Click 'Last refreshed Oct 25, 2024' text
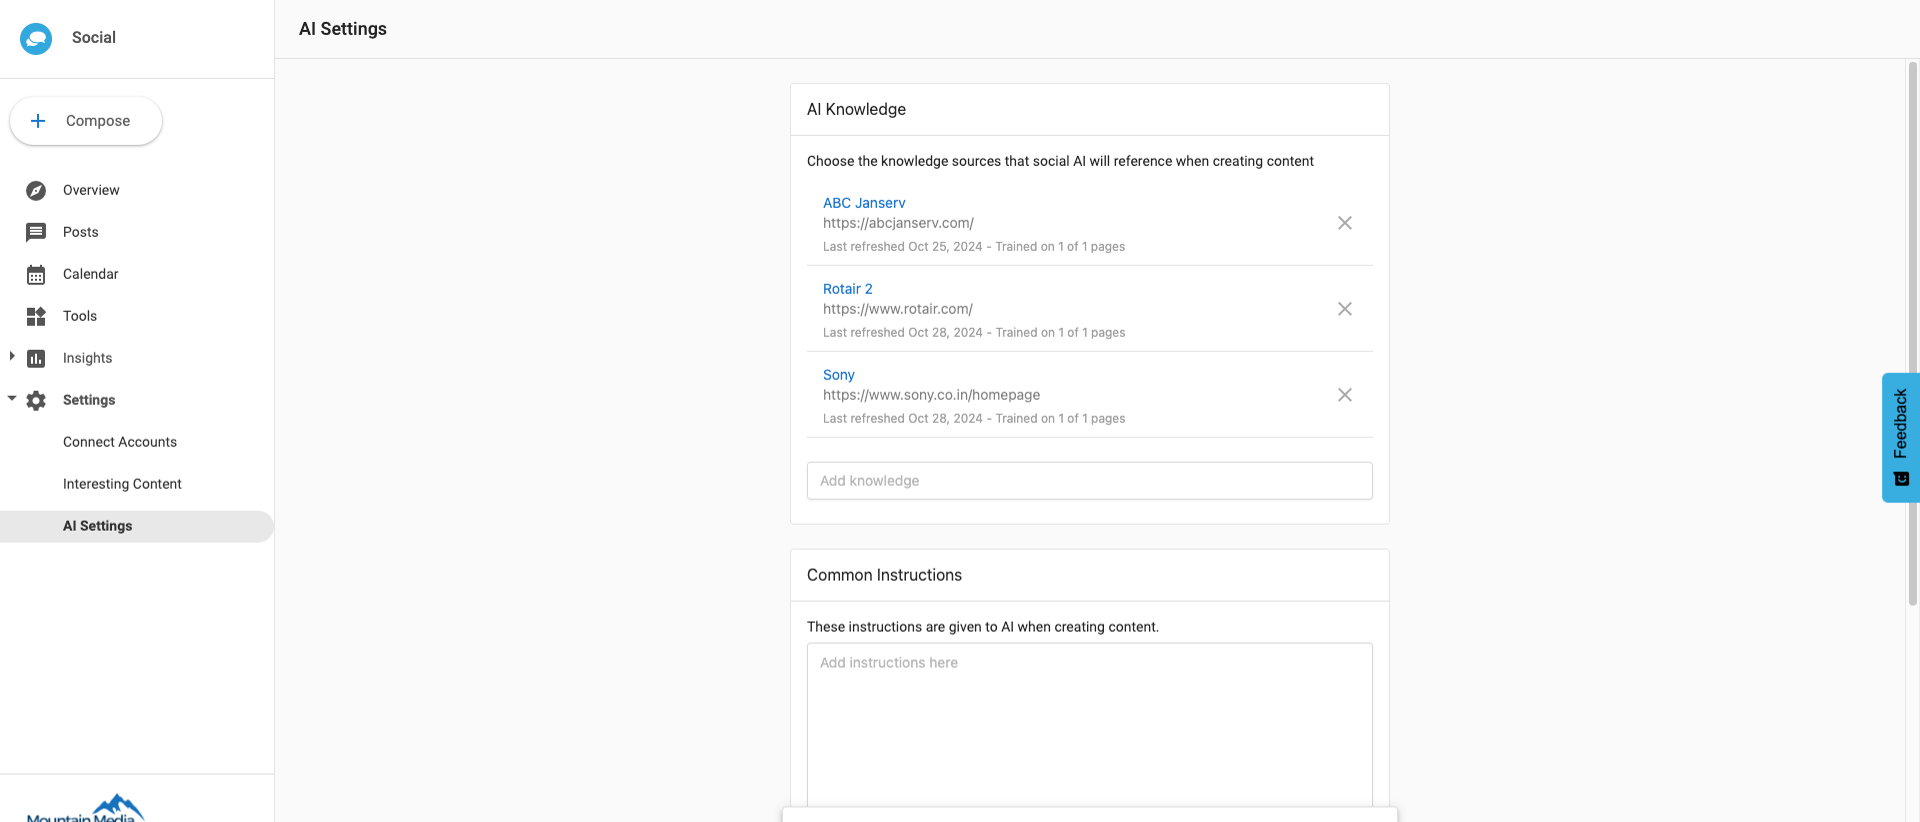Image resolution: width=1920 pixels, height=822 pixels. click(x=902, y=247)
